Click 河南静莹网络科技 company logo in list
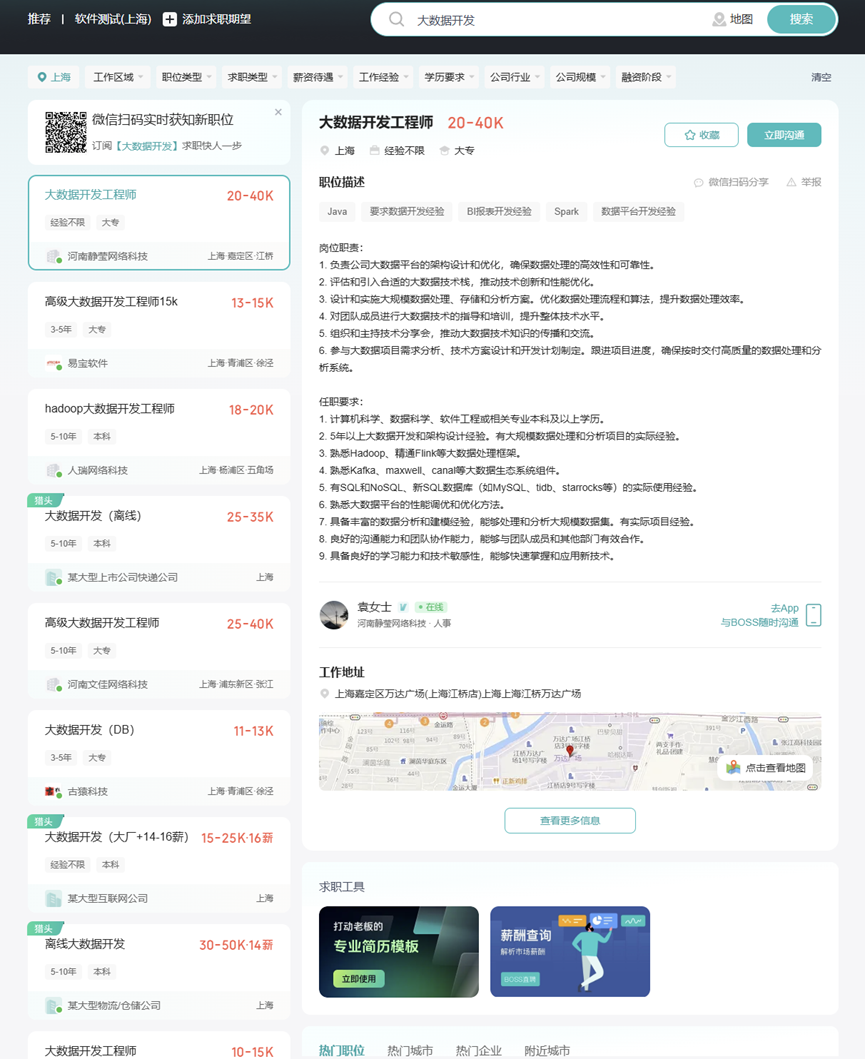Viewport: 865px width, 1059px height. coord(53,257)
